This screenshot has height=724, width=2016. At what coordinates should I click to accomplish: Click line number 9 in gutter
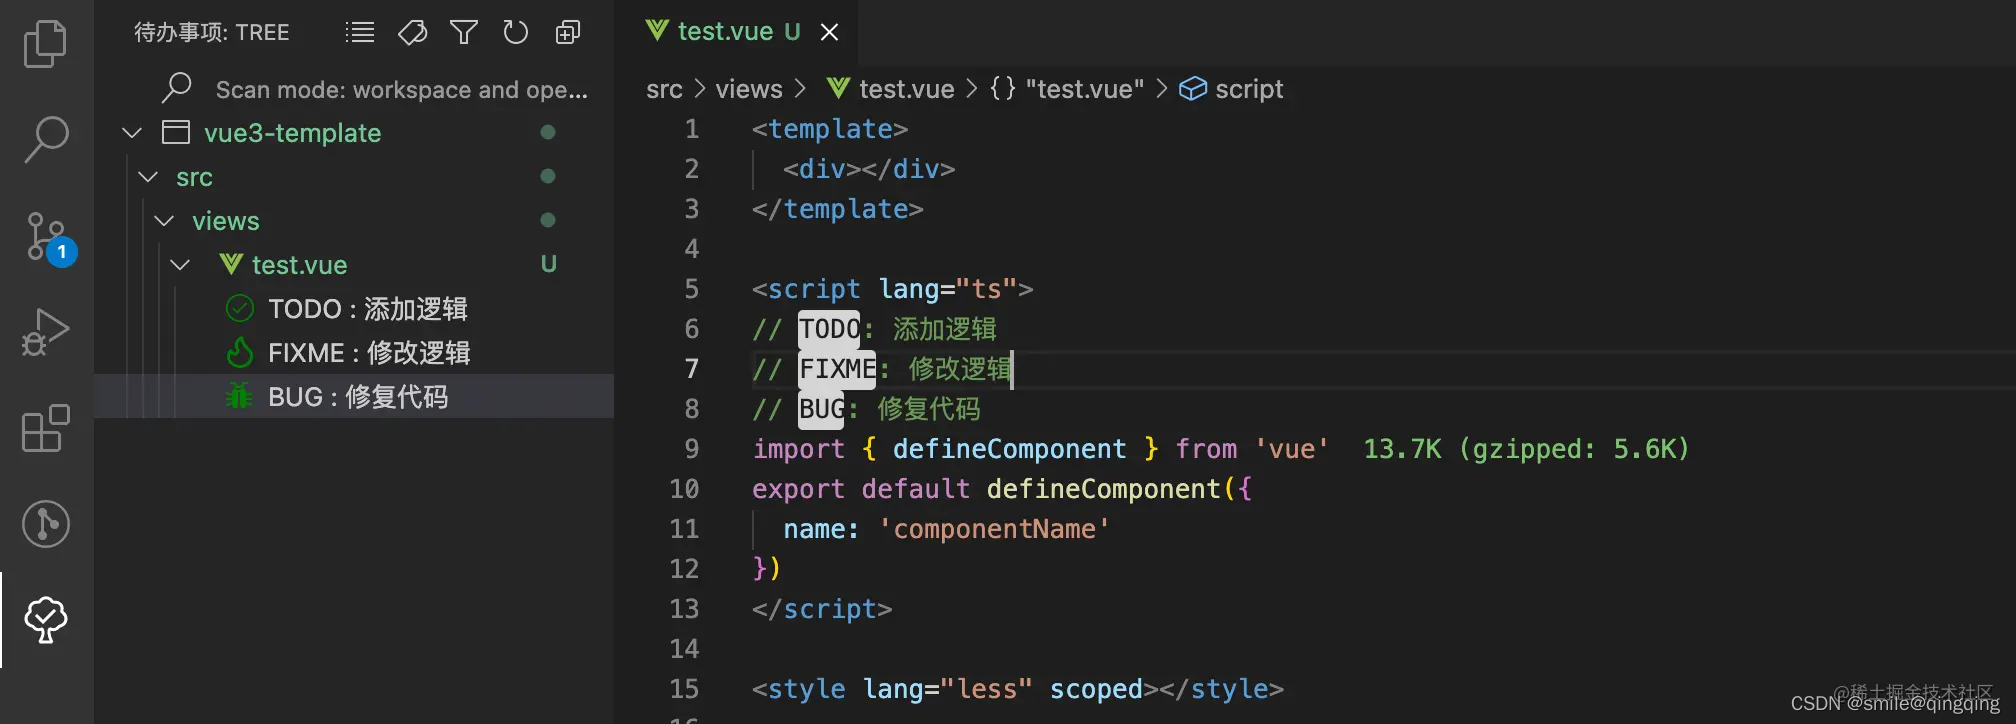pos(691,449)
